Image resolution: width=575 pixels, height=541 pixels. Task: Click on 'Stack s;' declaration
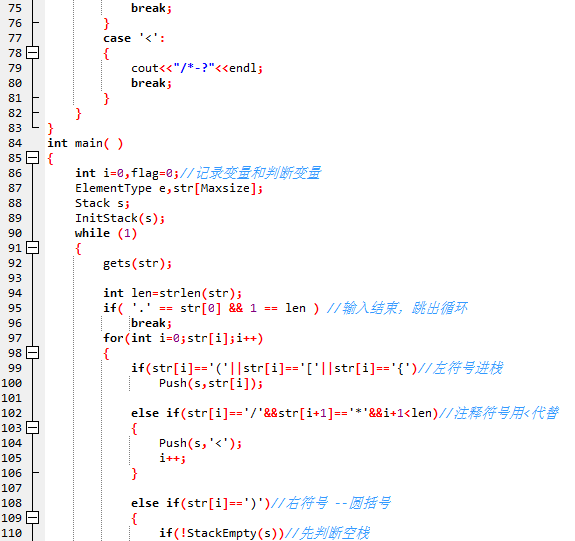(102, 203)
